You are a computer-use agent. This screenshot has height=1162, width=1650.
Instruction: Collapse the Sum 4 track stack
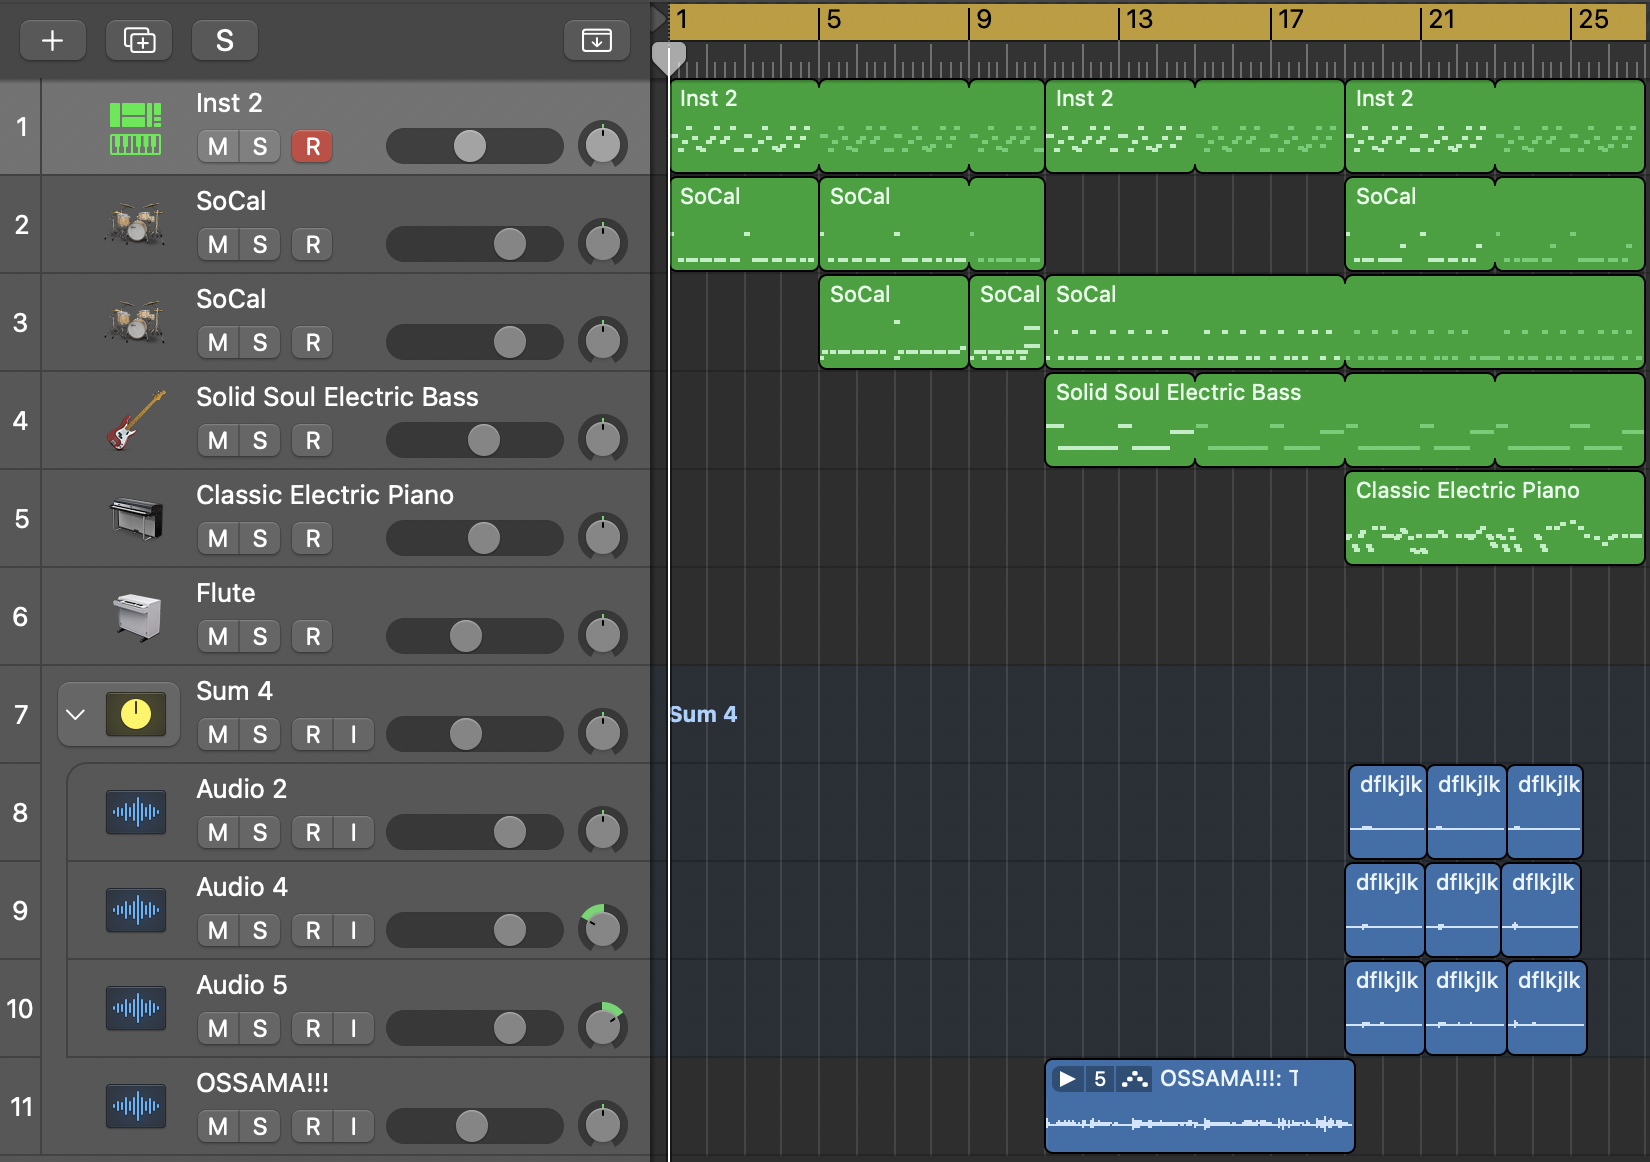(x=75, y=714)
